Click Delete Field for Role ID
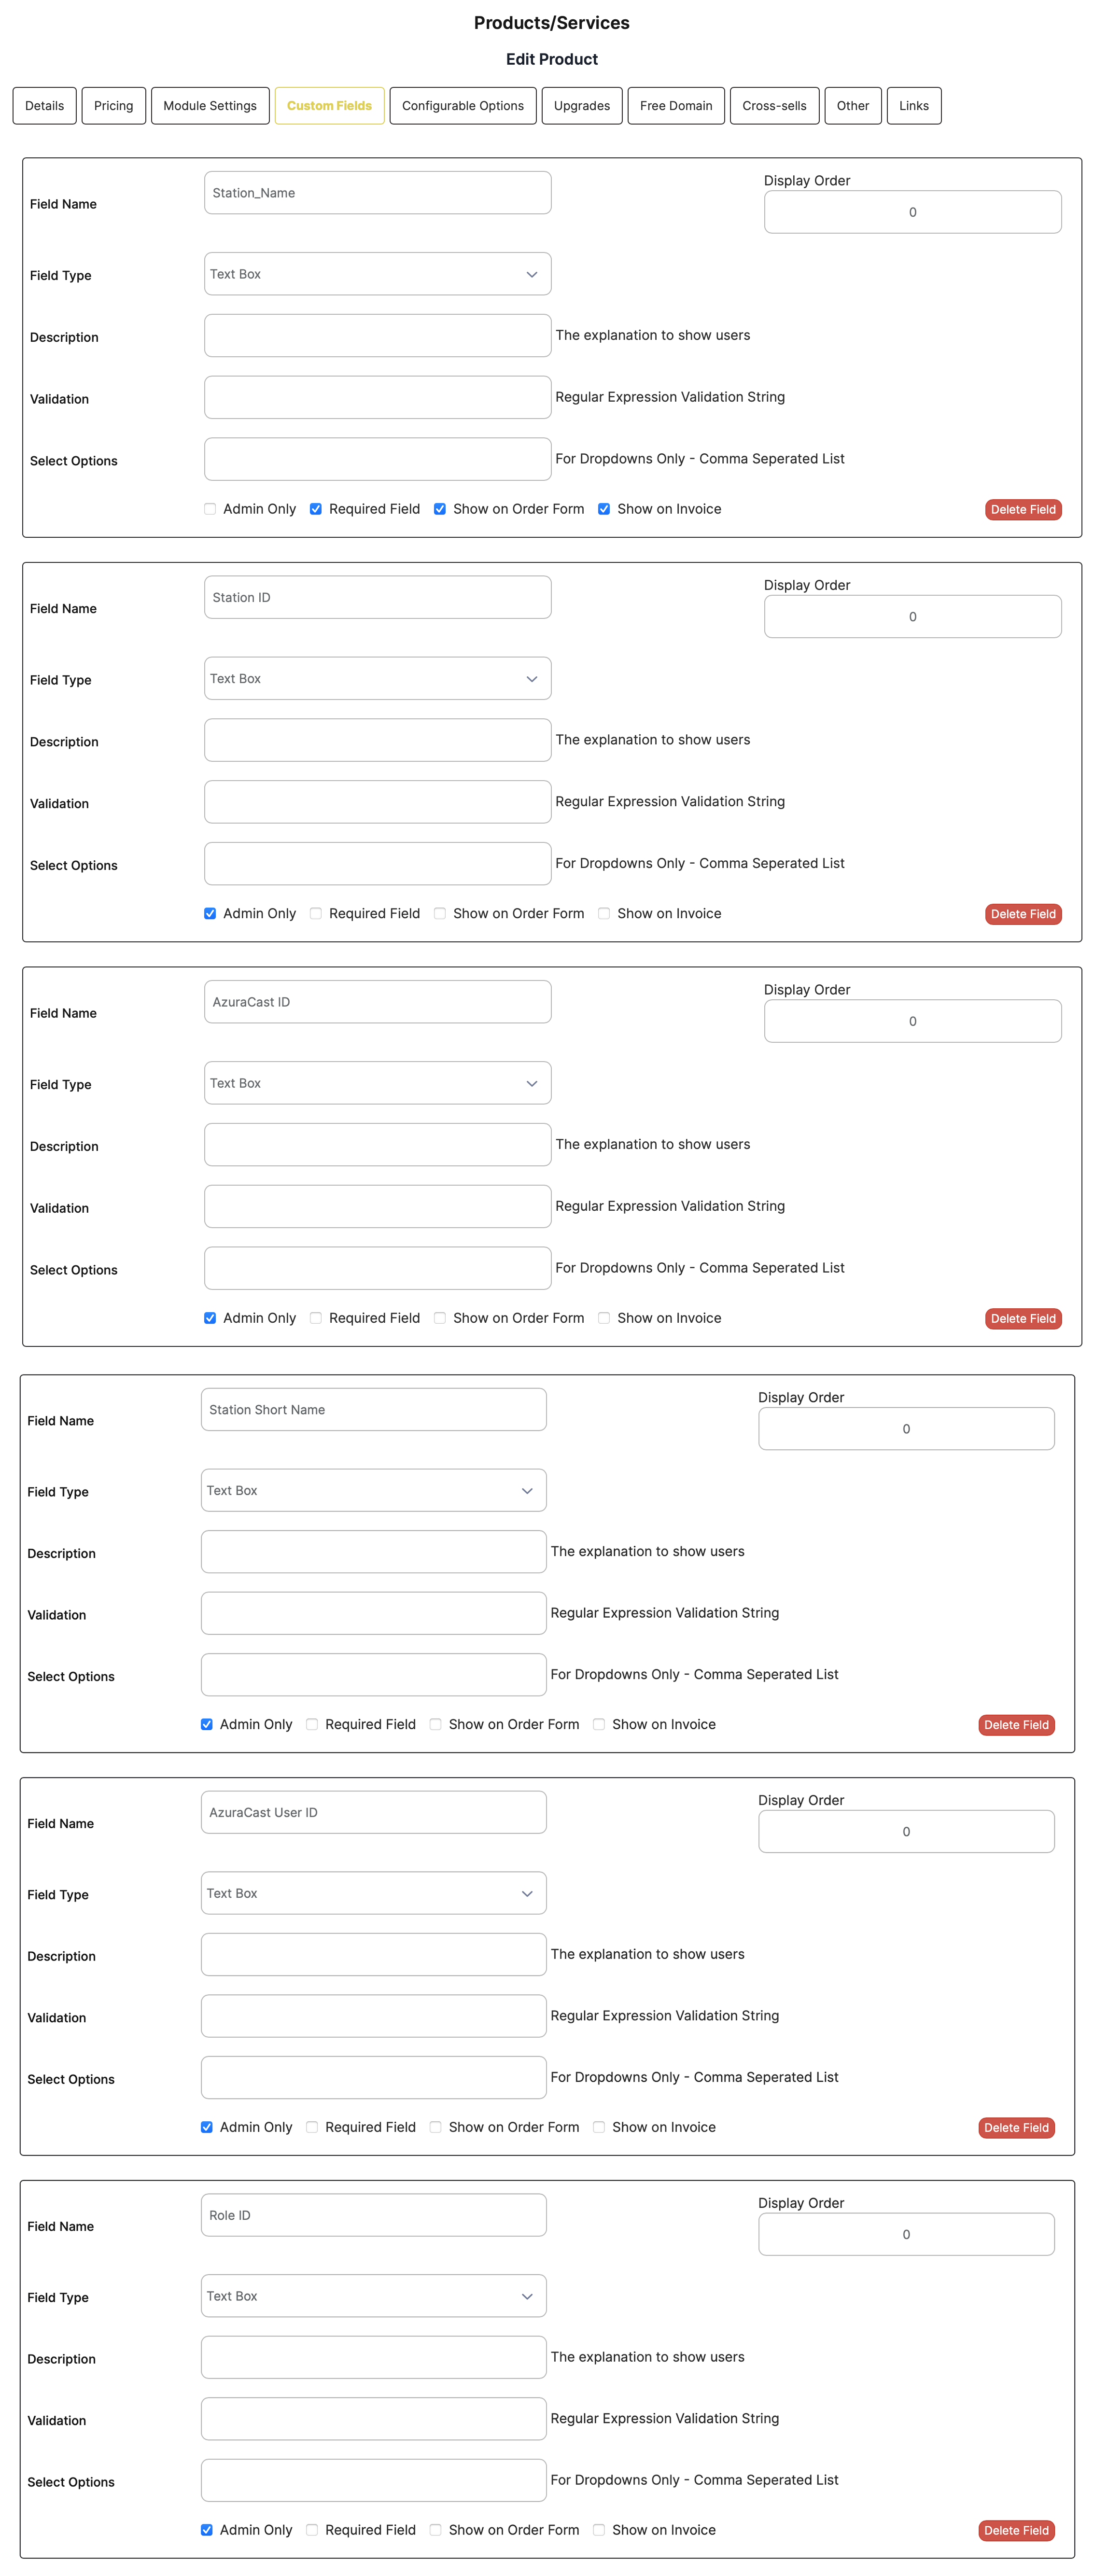Screen dimensions: 1094x2576 click(1015, 2530)
